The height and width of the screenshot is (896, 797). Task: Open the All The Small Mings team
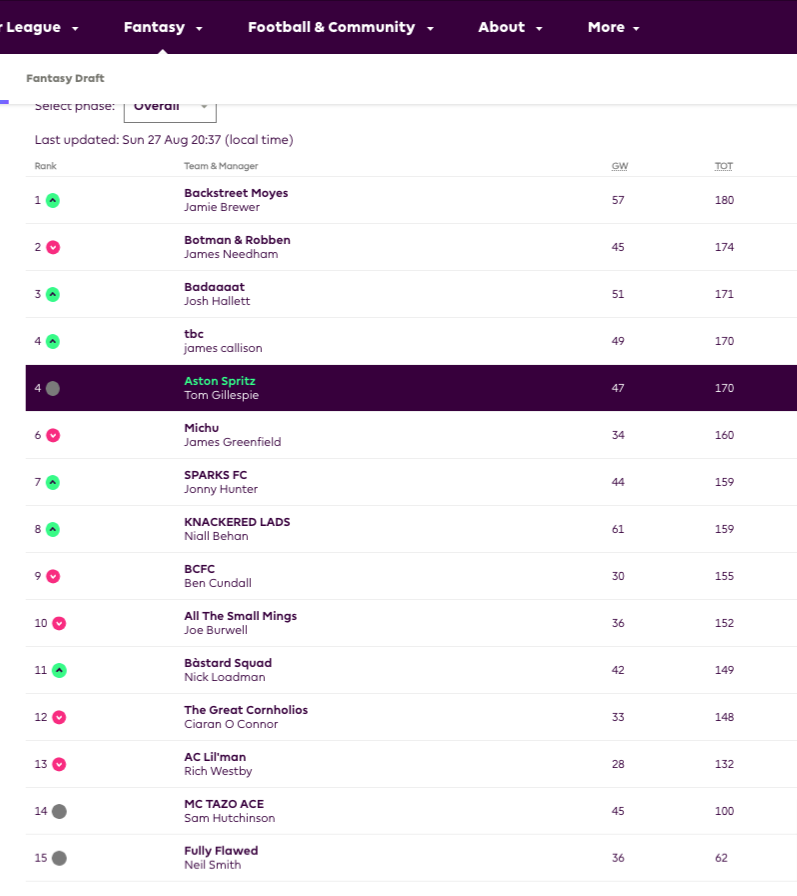(x=240, y=616)
